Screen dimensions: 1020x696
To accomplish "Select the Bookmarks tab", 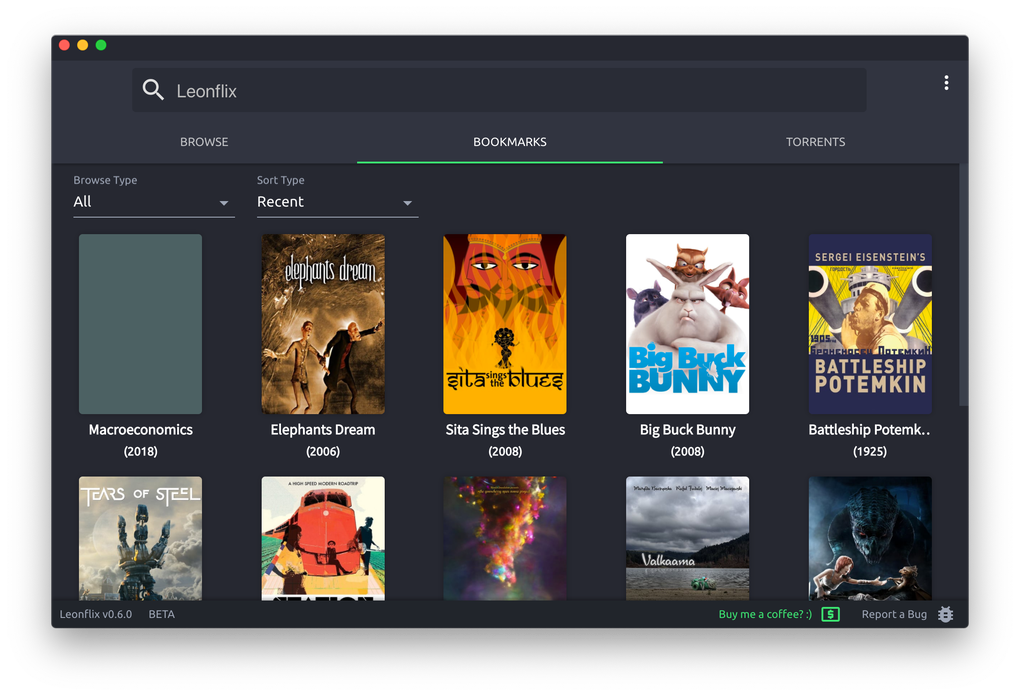I will point(510,142).
